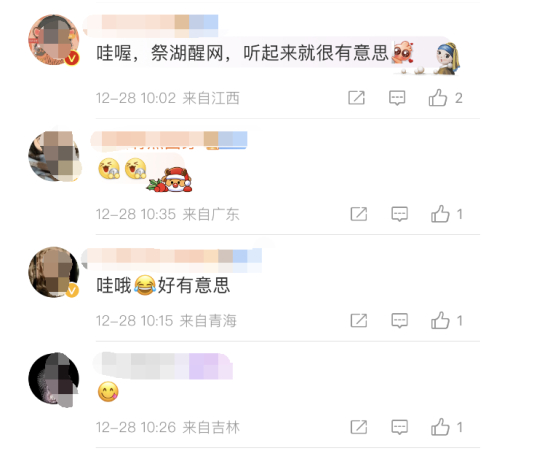
Task: Like the comment from 江西
Action: 437,97
